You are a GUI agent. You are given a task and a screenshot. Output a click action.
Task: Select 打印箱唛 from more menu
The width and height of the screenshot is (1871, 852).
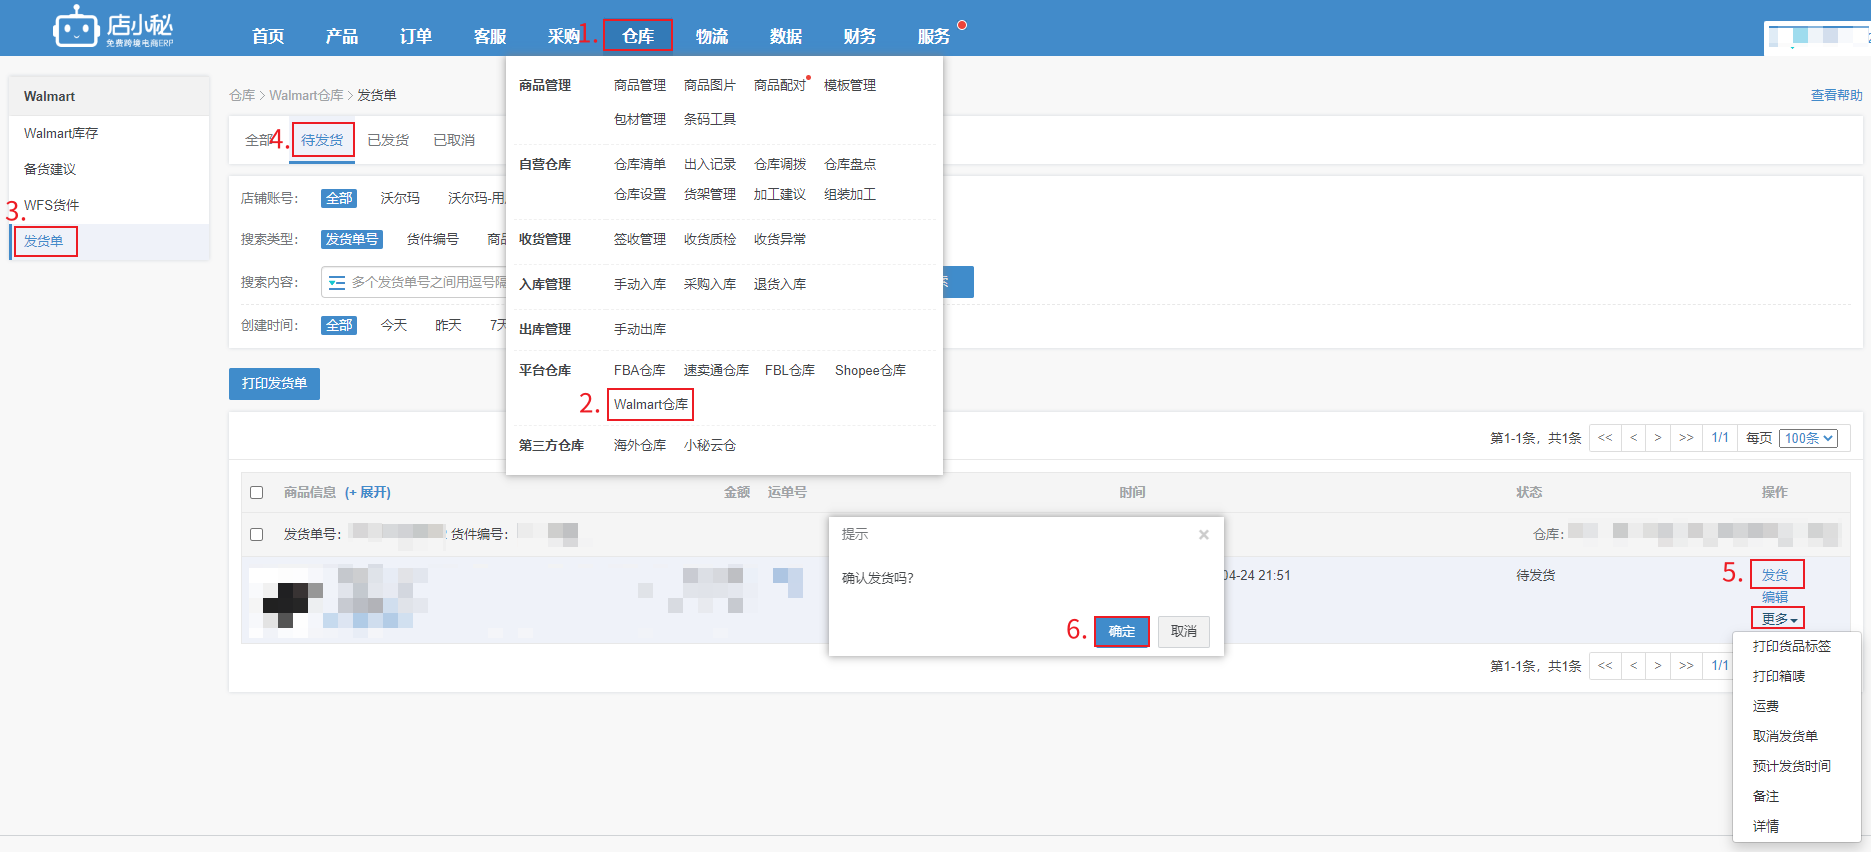[1779, 677]
